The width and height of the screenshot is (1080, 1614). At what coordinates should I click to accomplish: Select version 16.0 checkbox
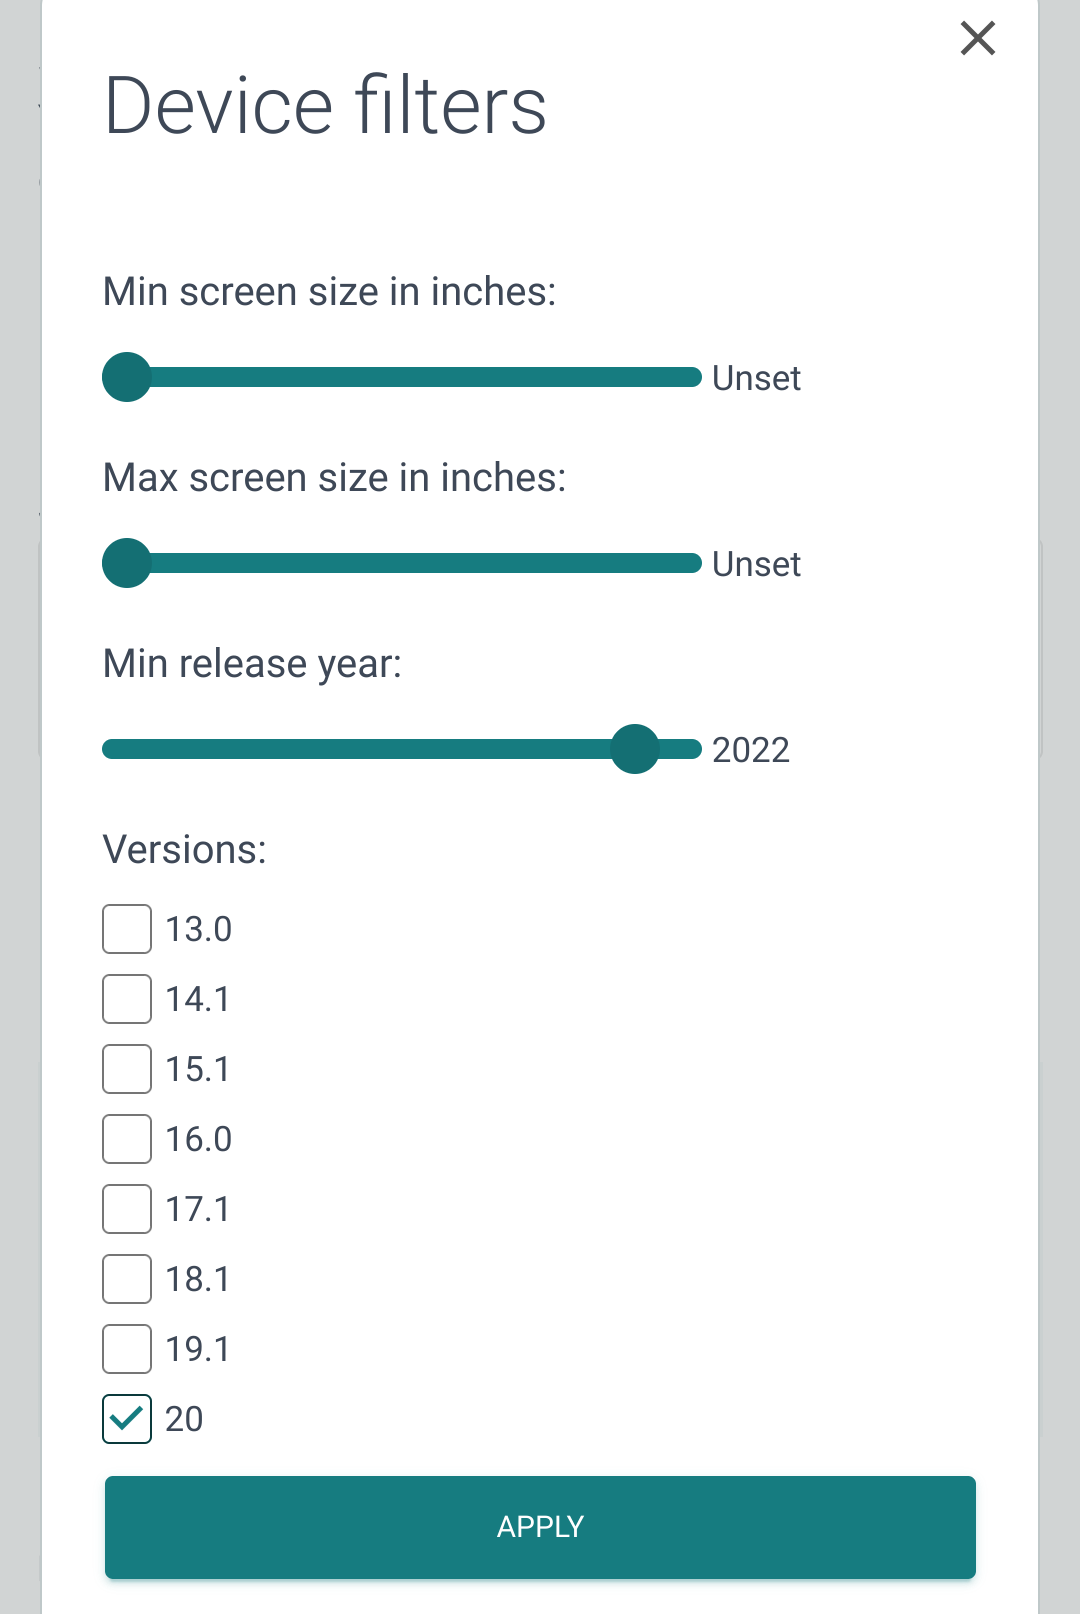point(127,1139)
